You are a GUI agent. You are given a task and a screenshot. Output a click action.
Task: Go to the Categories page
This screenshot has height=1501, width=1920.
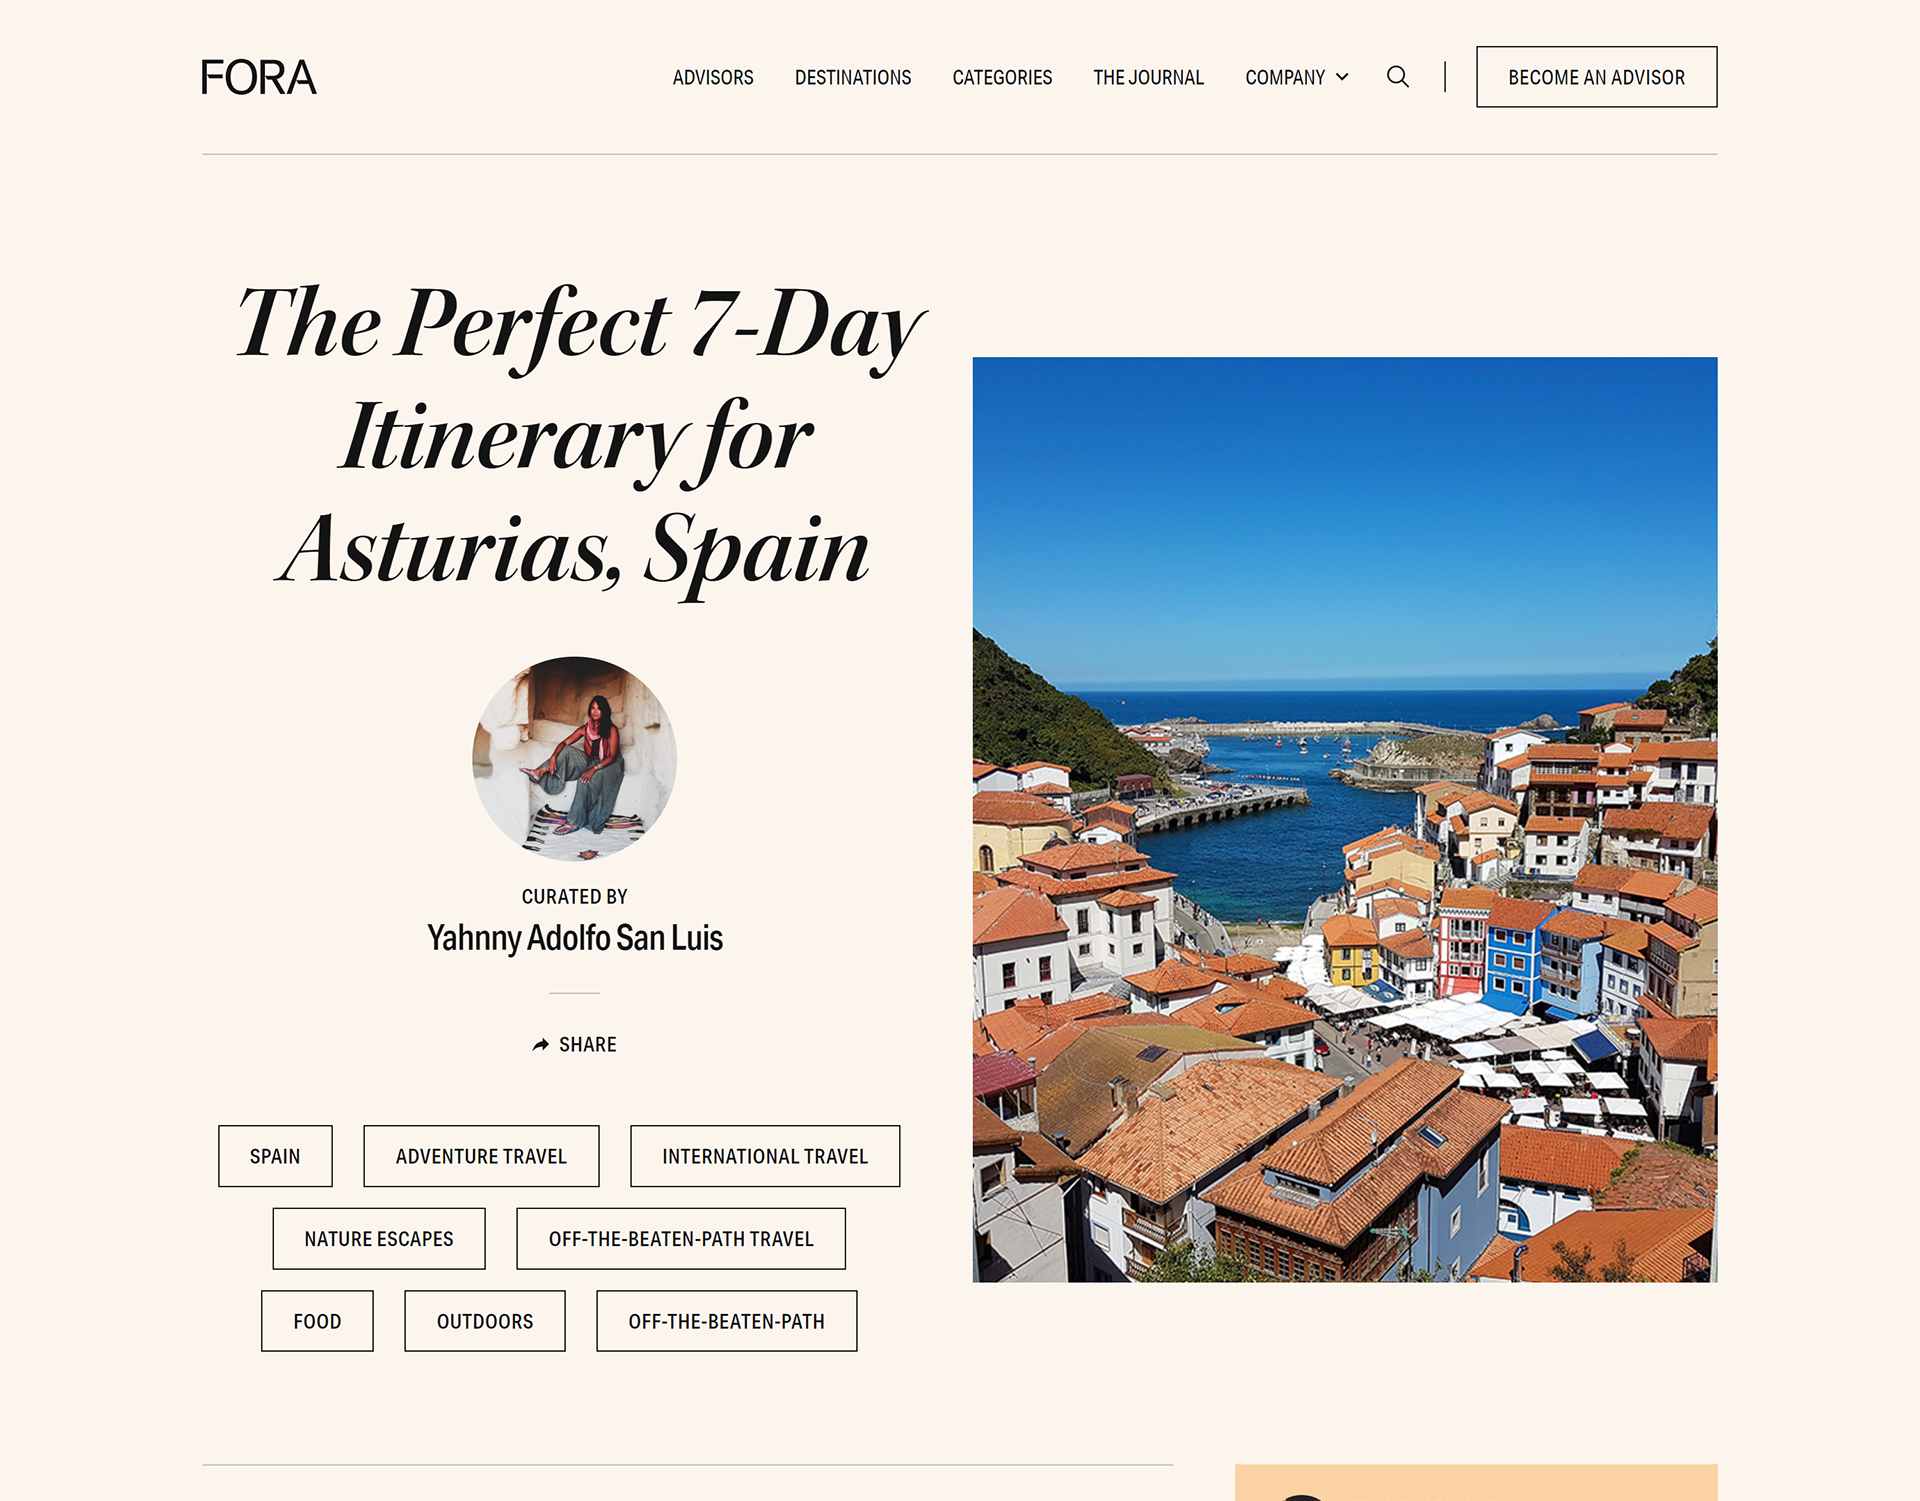1002,77
